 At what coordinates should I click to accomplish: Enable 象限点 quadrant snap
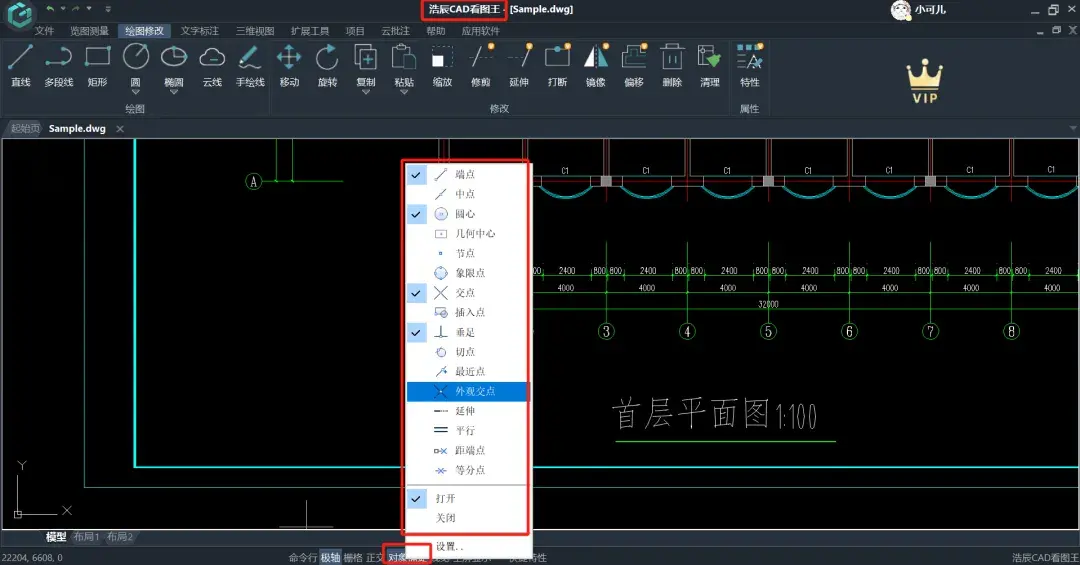(x=468, y=273)
